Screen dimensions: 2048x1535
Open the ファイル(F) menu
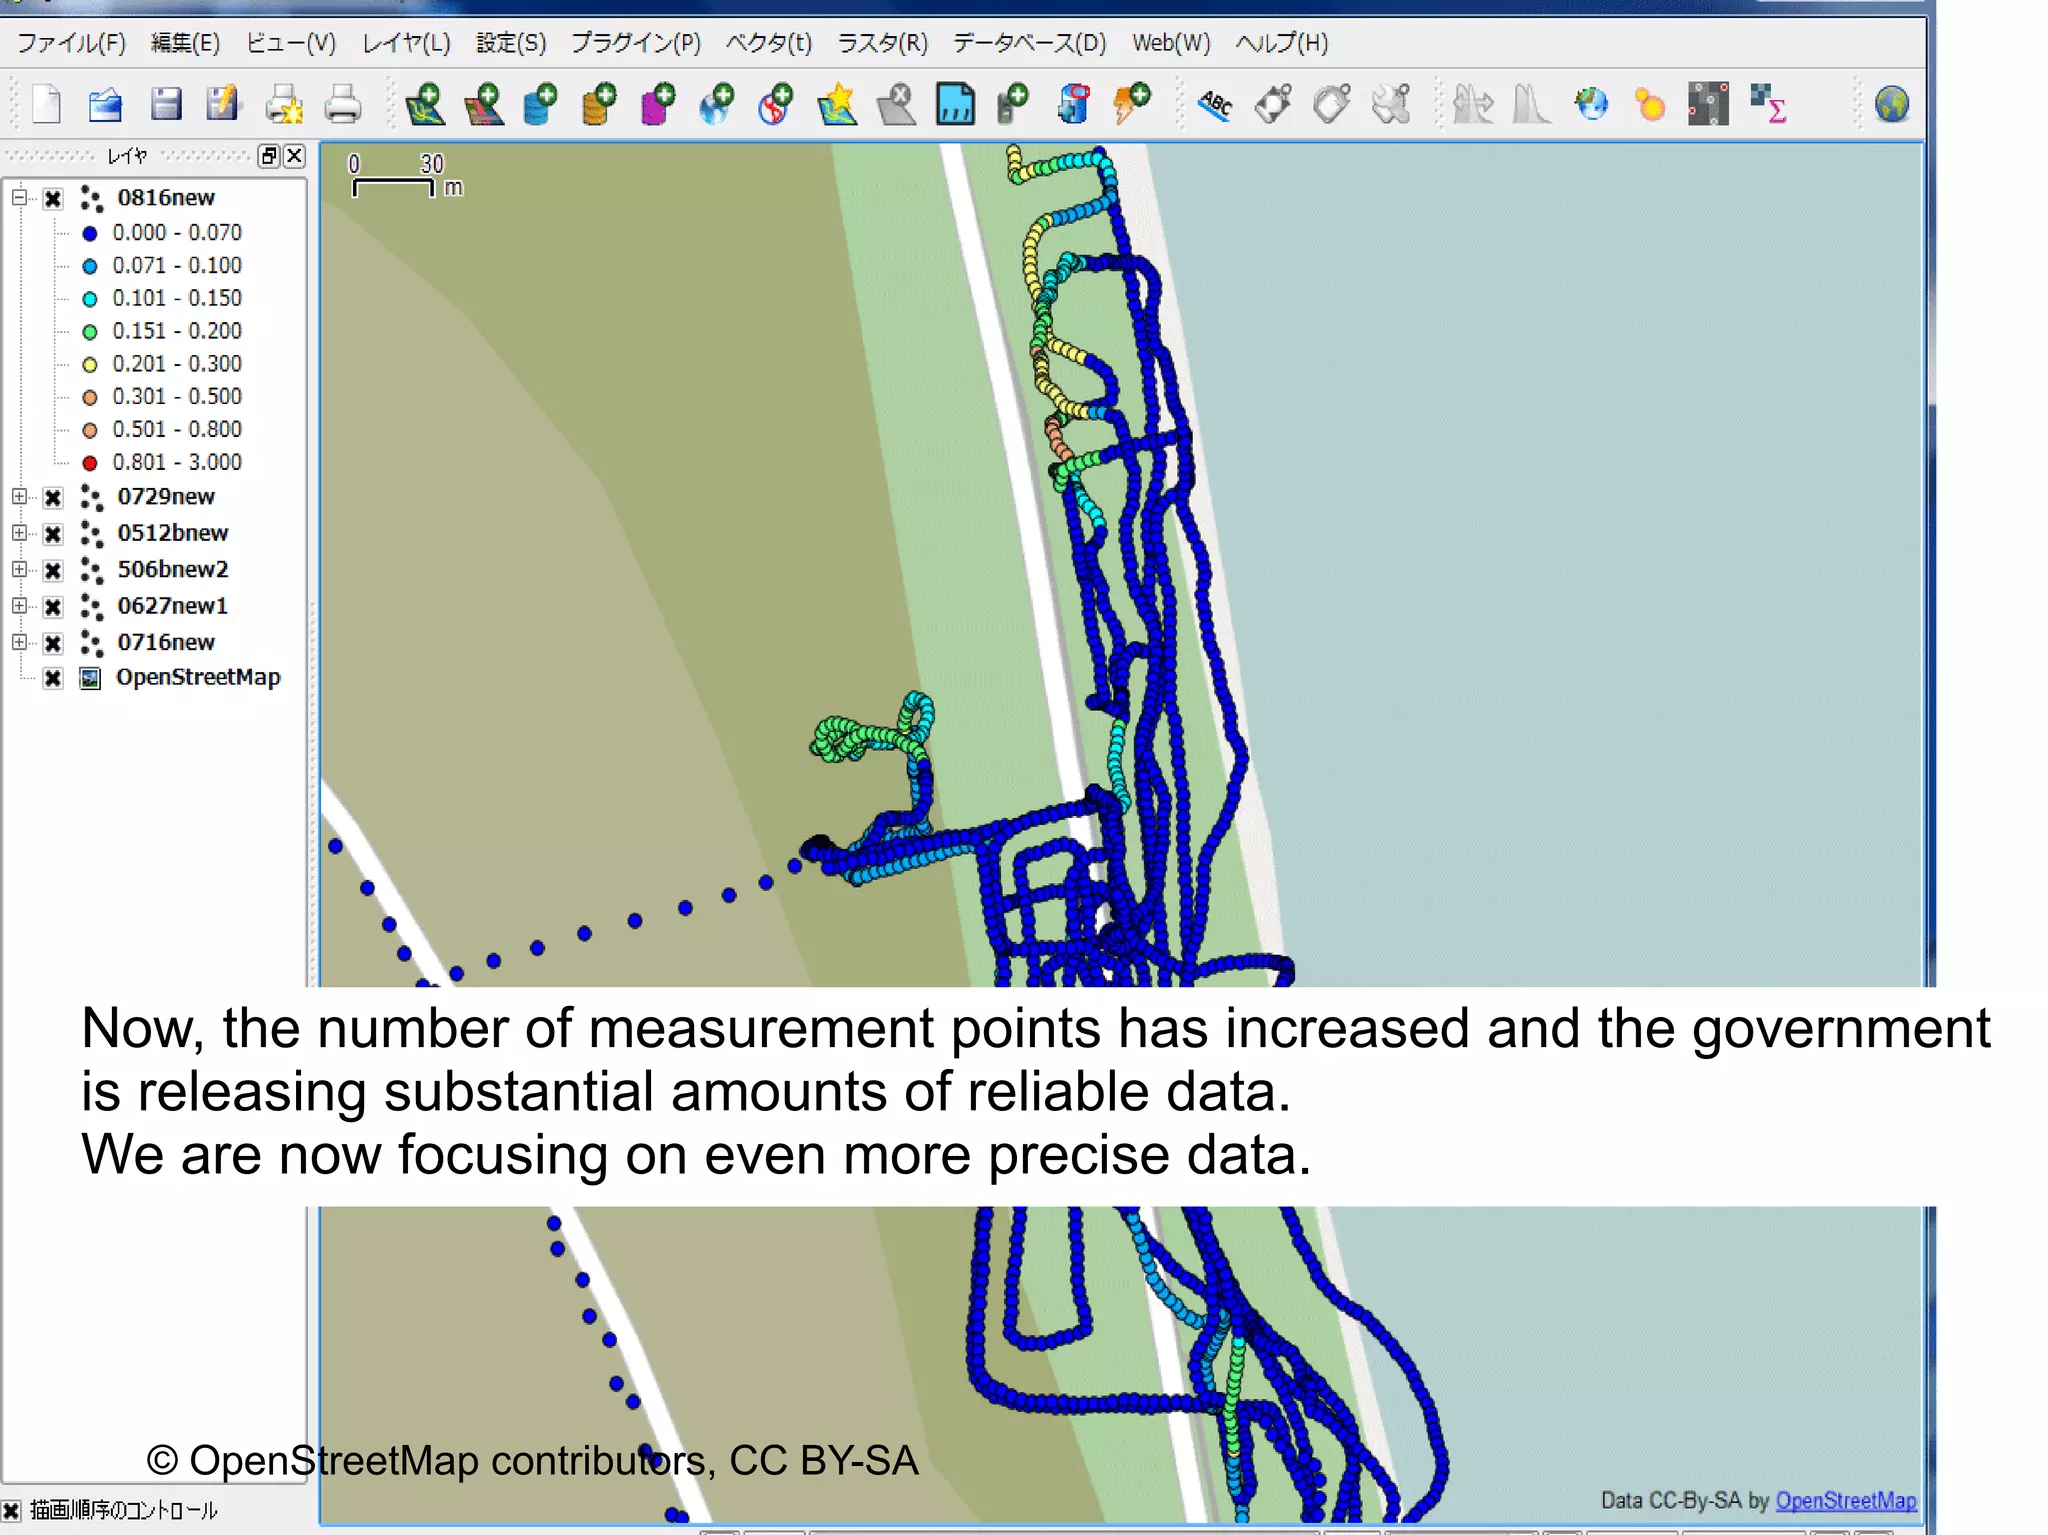[x=71, y=43]
